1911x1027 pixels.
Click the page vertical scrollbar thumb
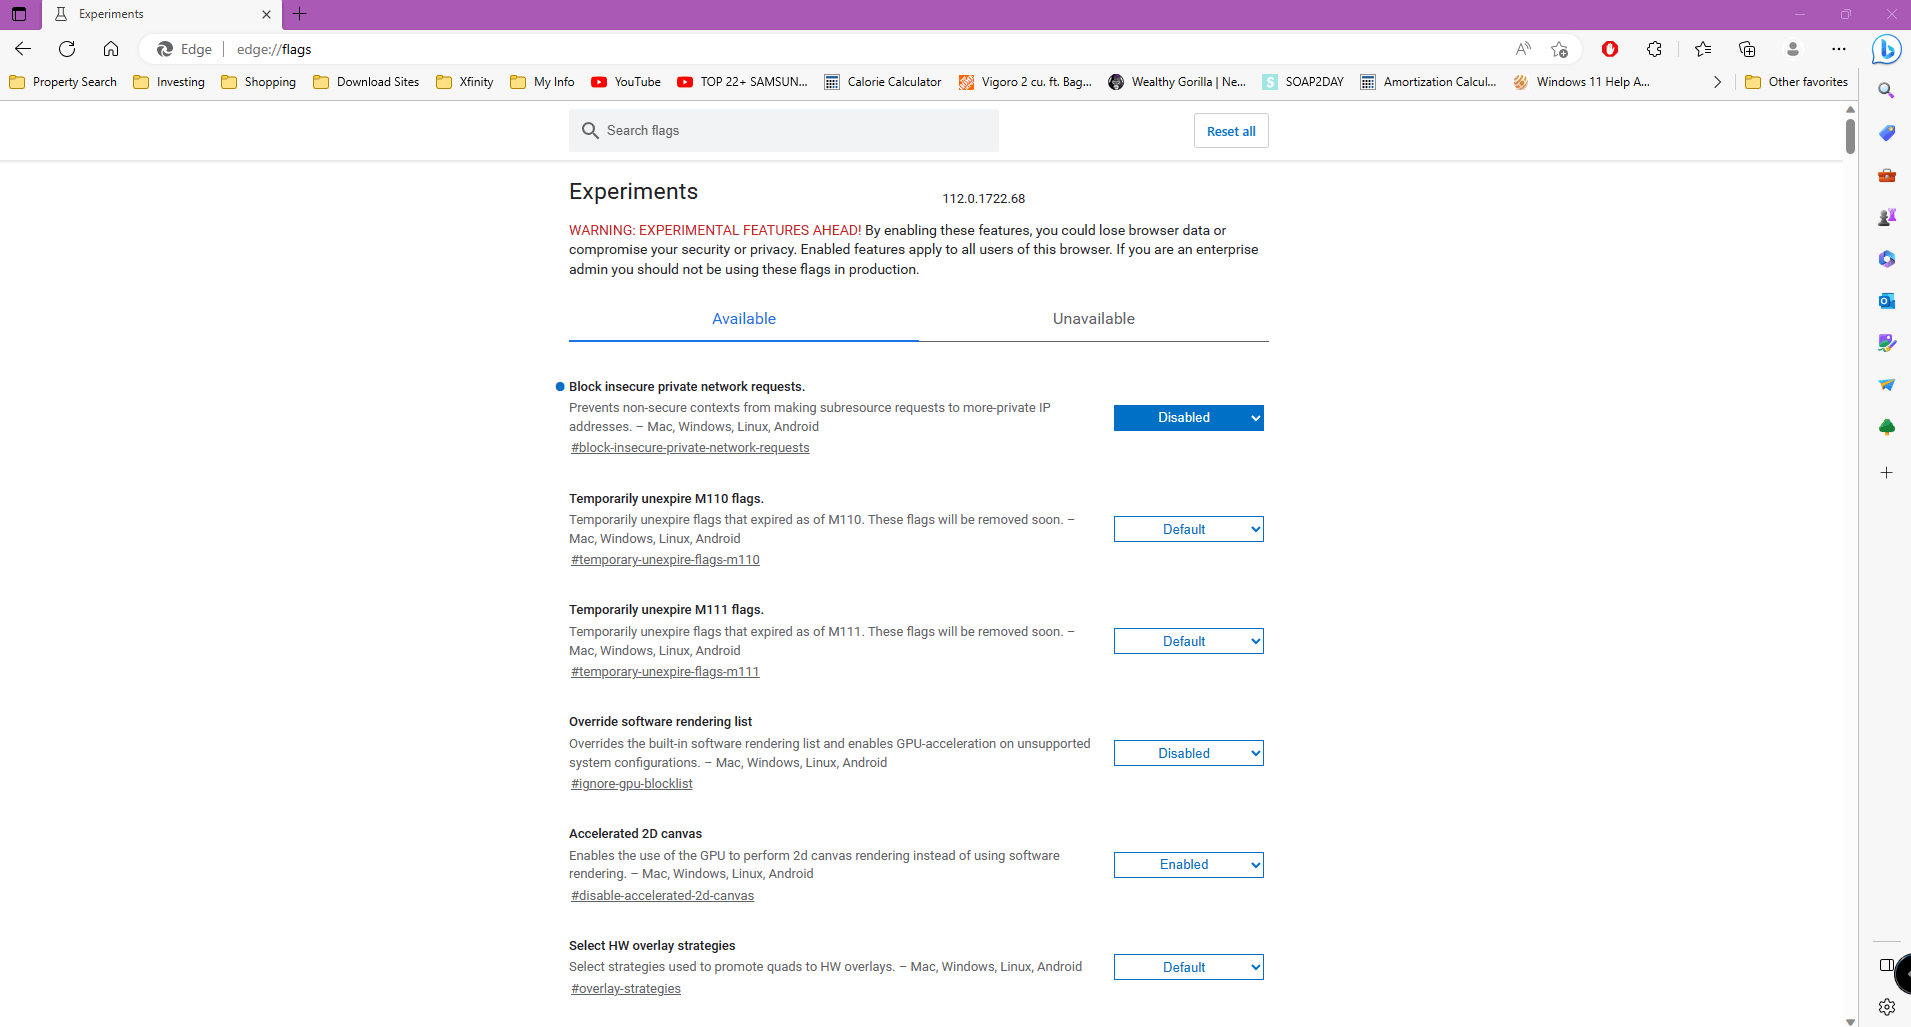click(1850, 136)
